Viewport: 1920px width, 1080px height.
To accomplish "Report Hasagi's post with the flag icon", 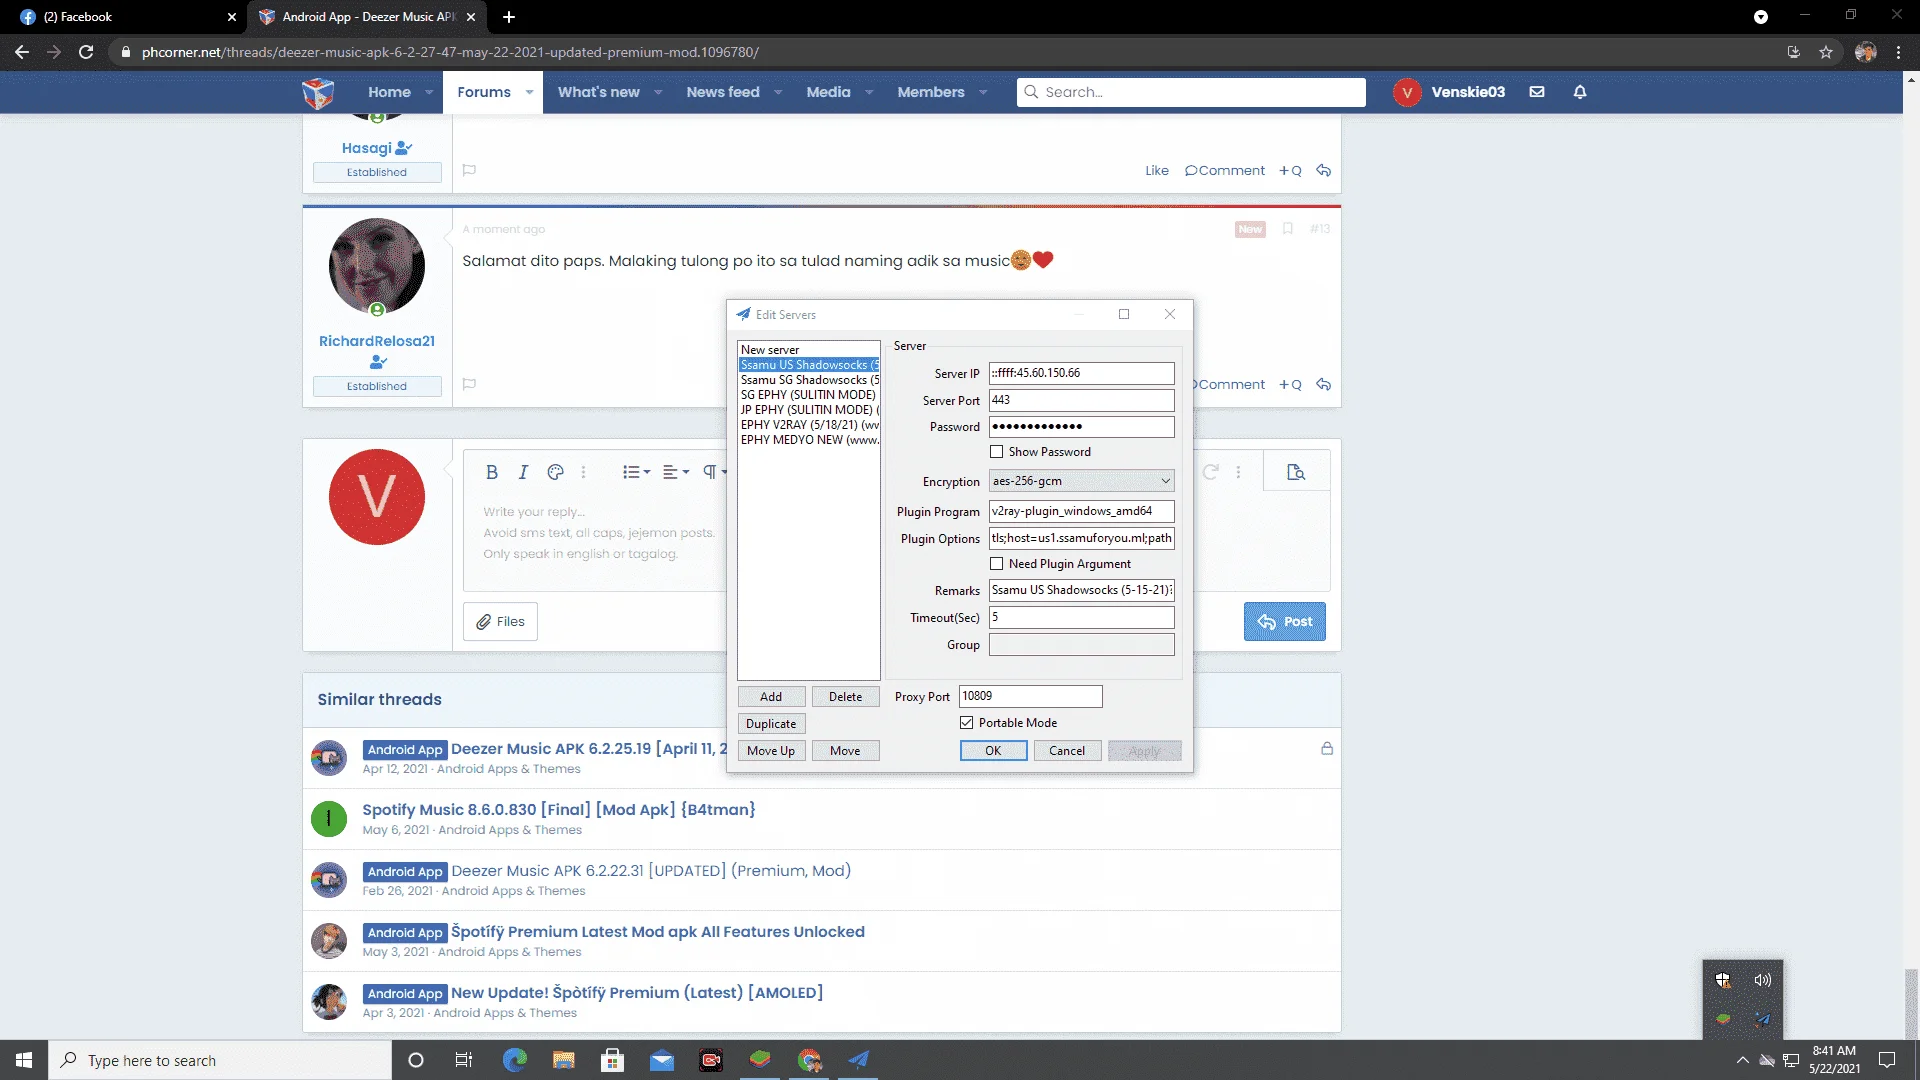I will click(469, 170).
